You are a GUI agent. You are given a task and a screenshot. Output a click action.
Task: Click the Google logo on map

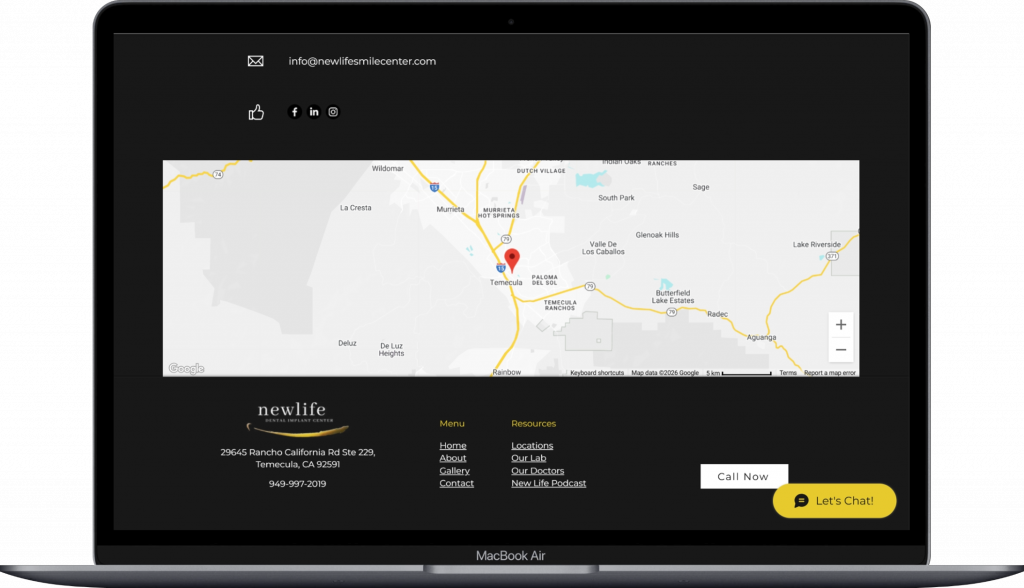pos(186,369)
